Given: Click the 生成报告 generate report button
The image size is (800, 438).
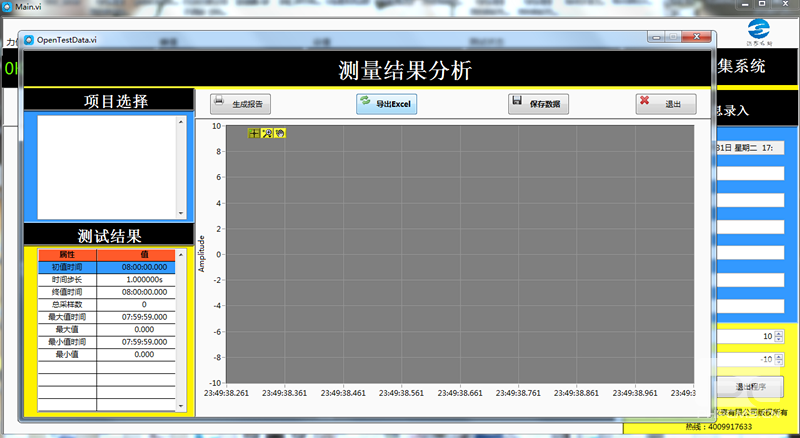Looking at the screenshot, I should coord(241,104).
